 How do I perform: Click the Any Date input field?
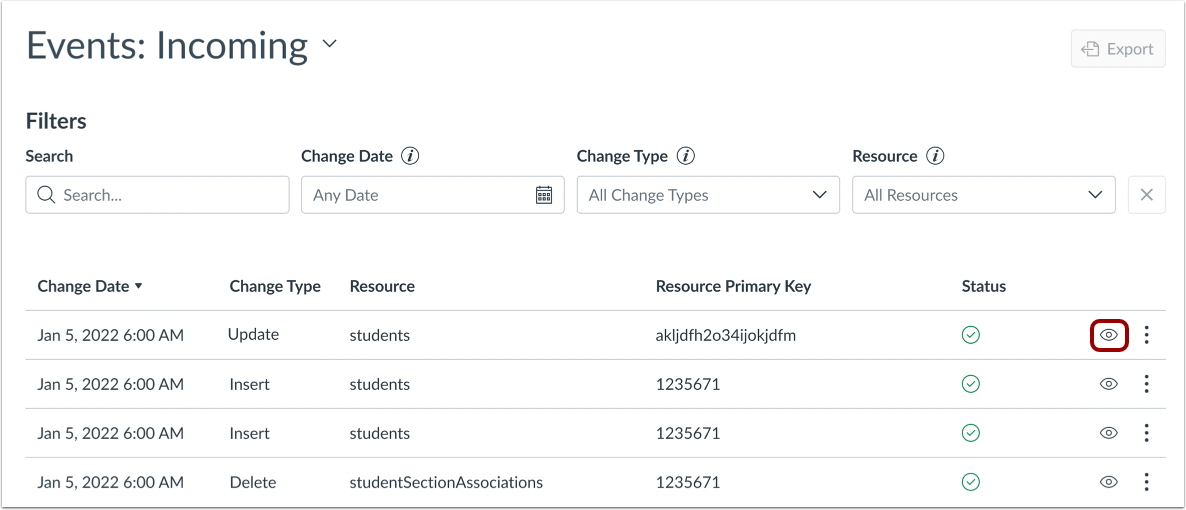click(420, 195)
